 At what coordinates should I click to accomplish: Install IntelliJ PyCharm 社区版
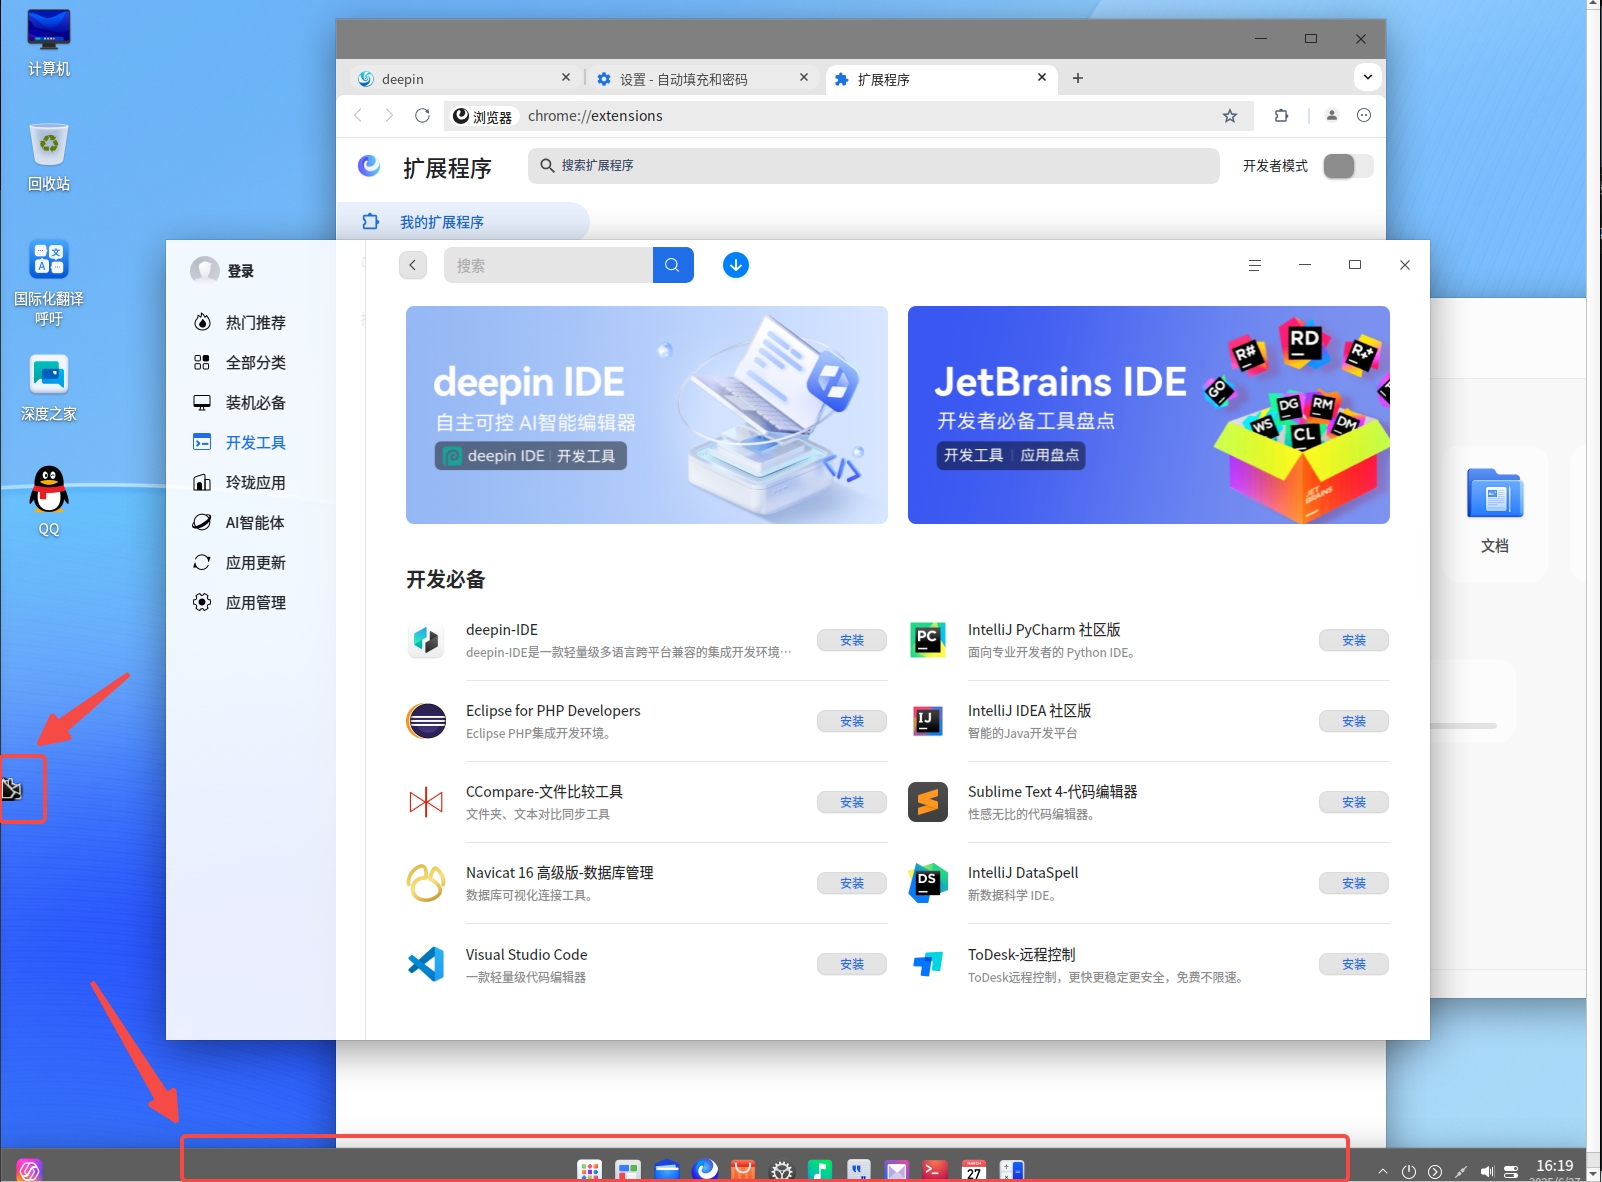click(1354, 640)
